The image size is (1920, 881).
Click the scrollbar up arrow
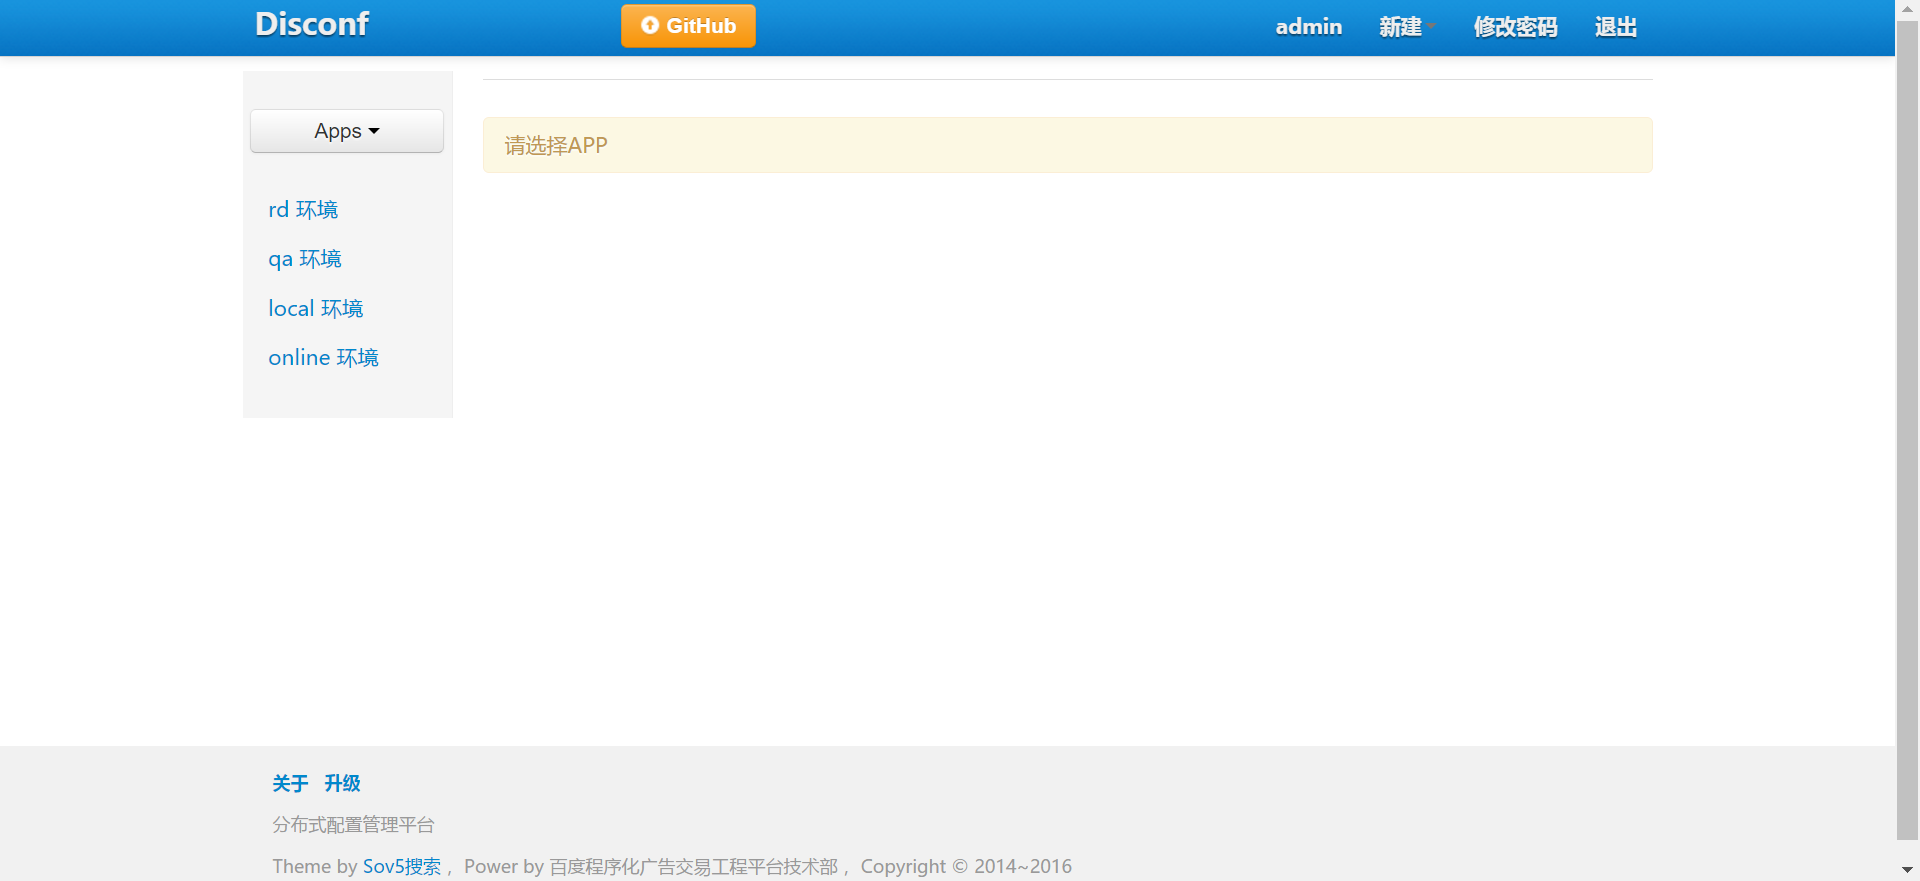pos(1908,9)
